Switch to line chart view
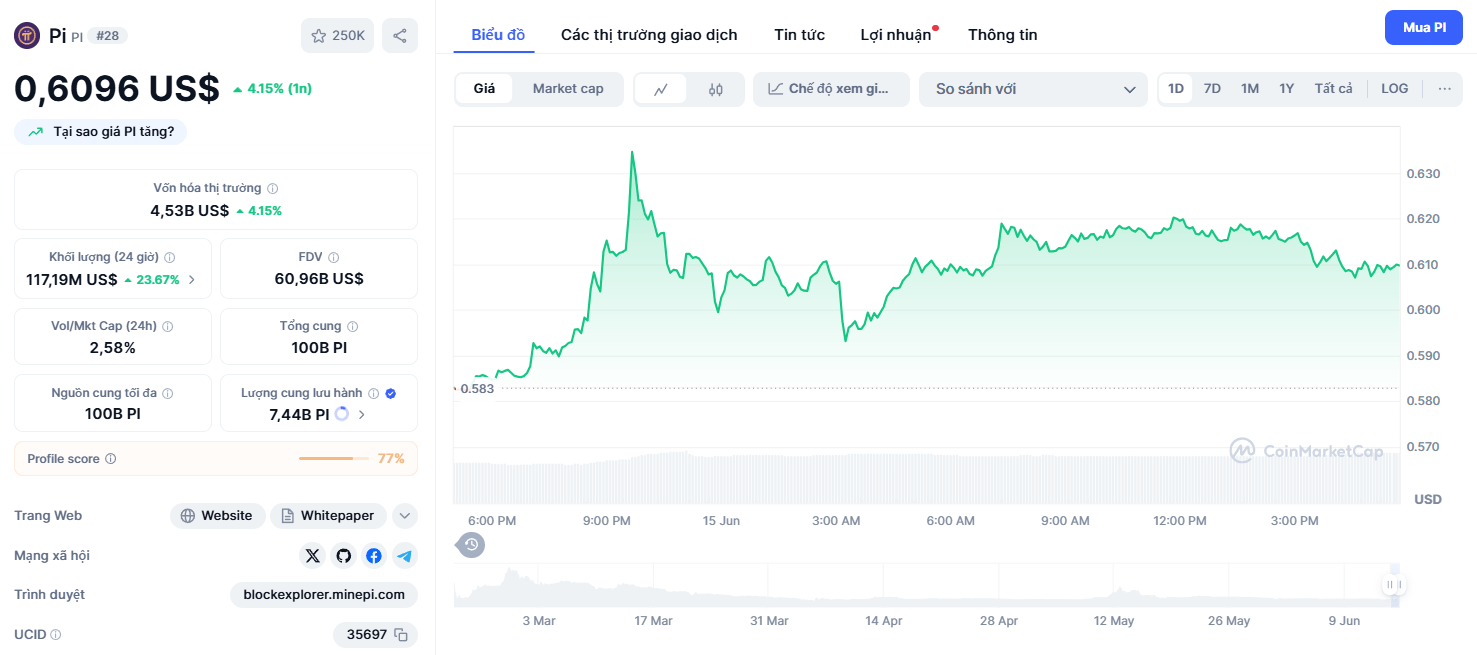1477x655 pixels. pos(661,89)
